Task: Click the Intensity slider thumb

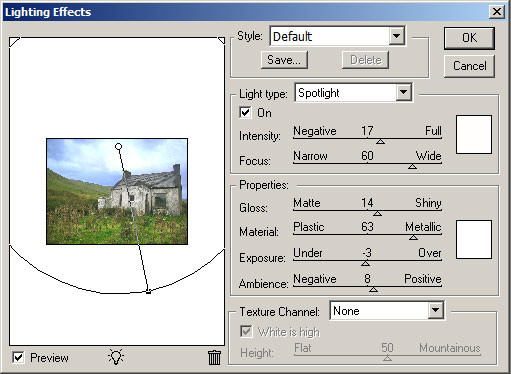Action: tap(381, 142)
